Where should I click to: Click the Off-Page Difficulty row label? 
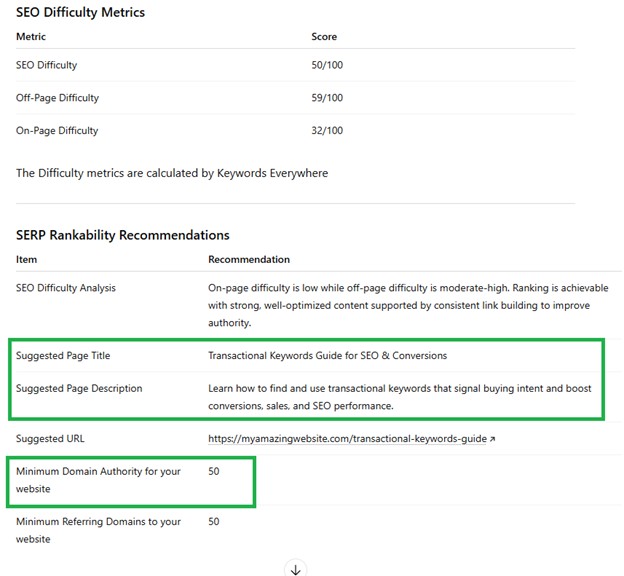57,98
